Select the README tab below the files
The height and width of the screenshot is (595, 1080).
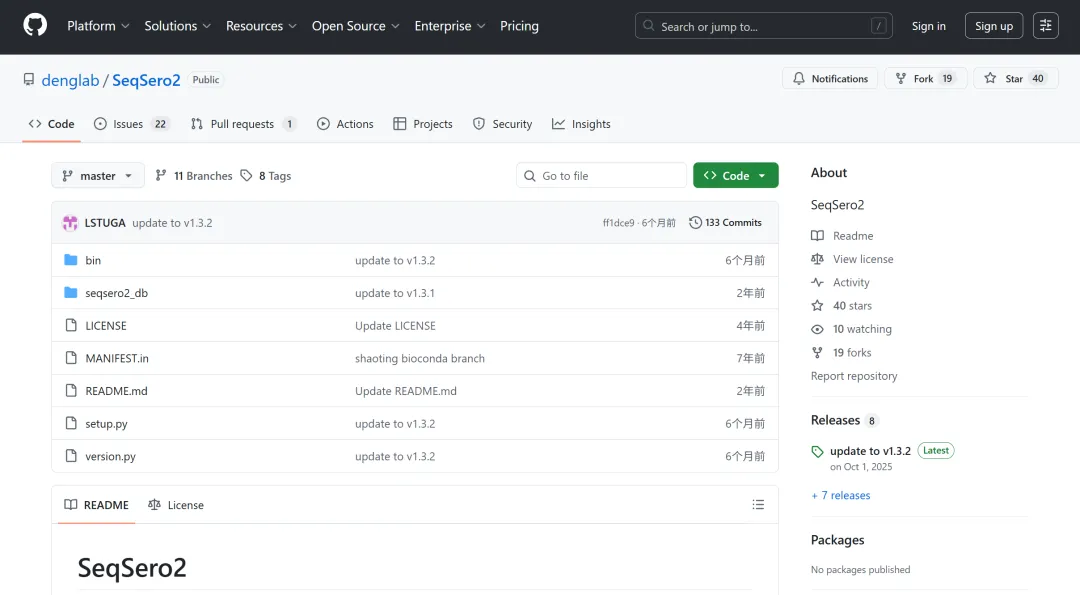click(x=96, y=505)
